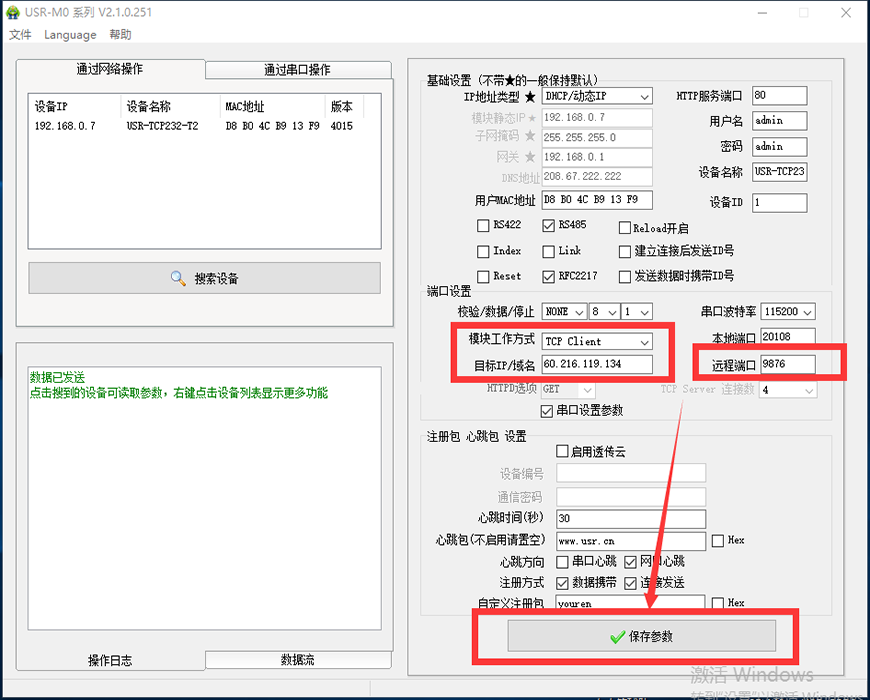
Task: Switch to the 数据流 tab
Action: pos(297,660)
